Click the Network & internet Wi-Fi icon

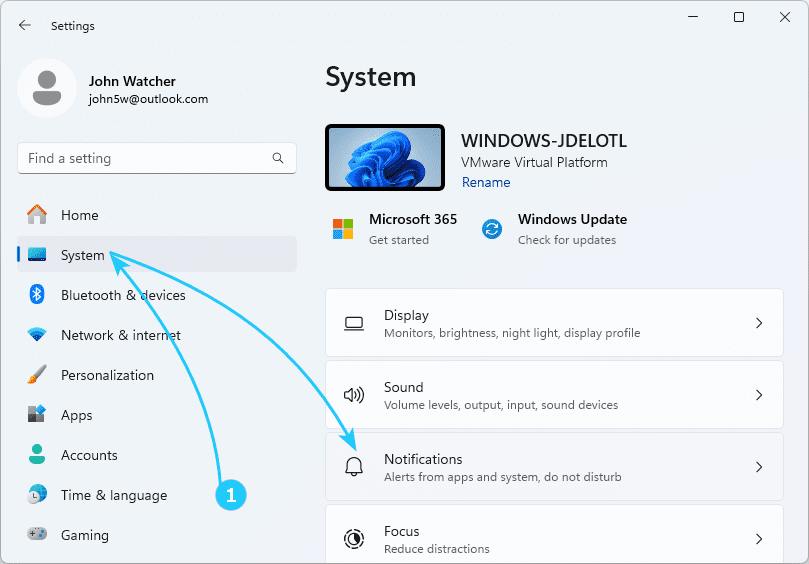(x=37, y=335)
